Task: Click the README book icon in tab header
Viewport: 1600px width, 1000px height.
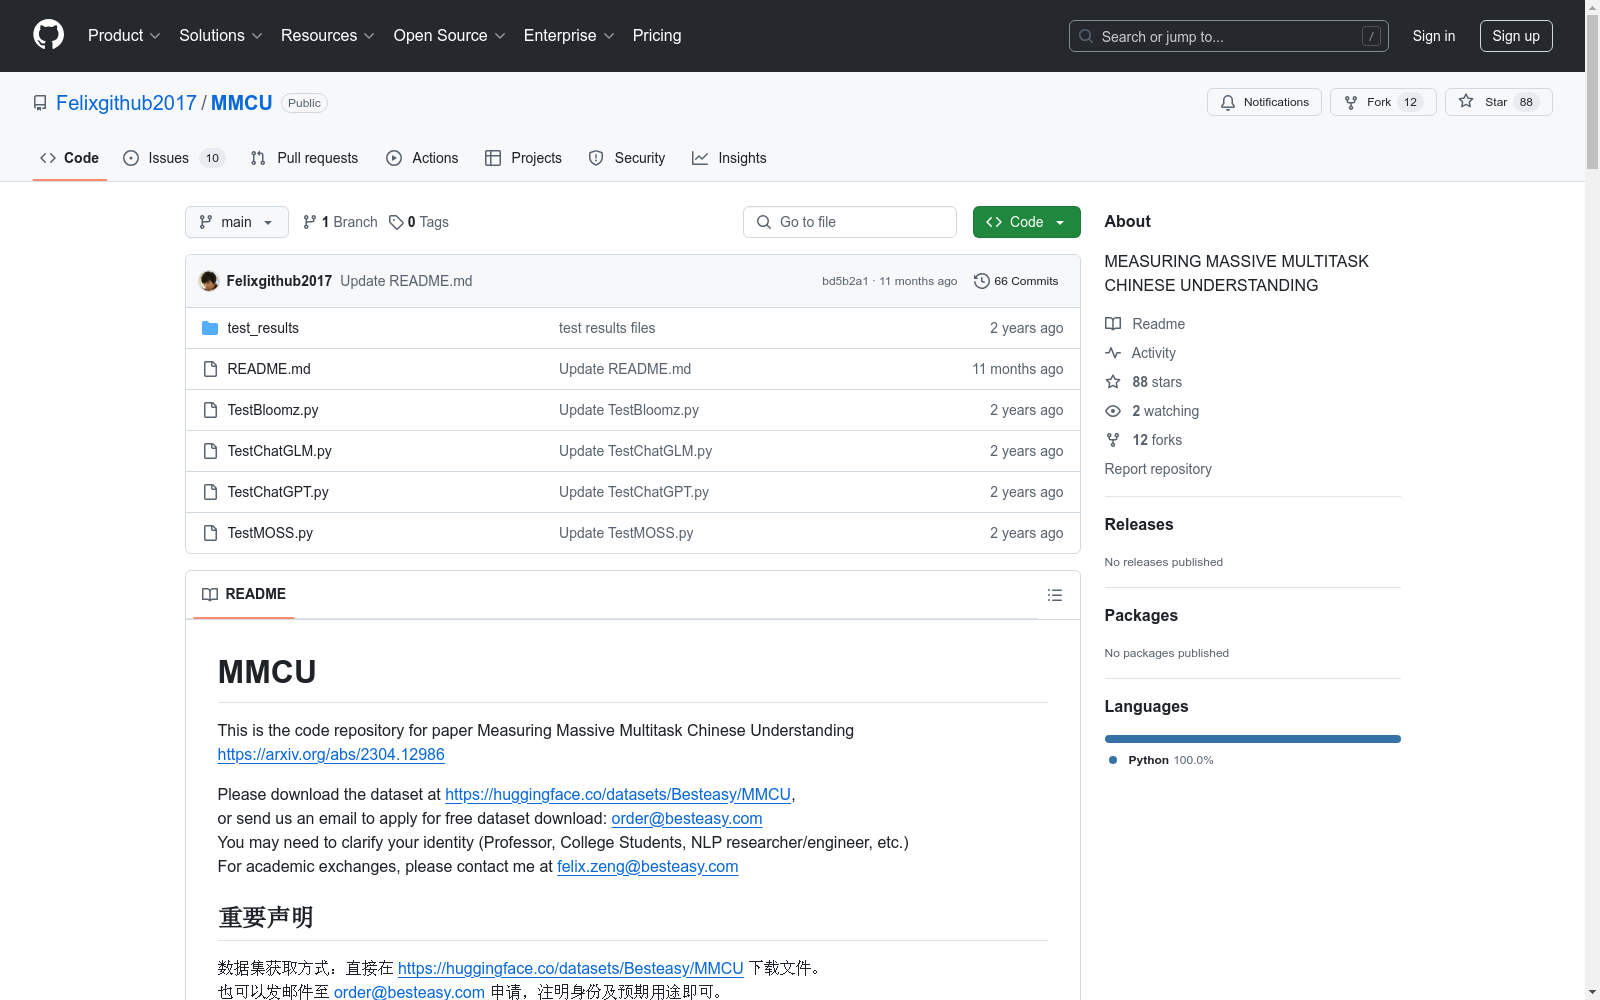Action: 210,594
